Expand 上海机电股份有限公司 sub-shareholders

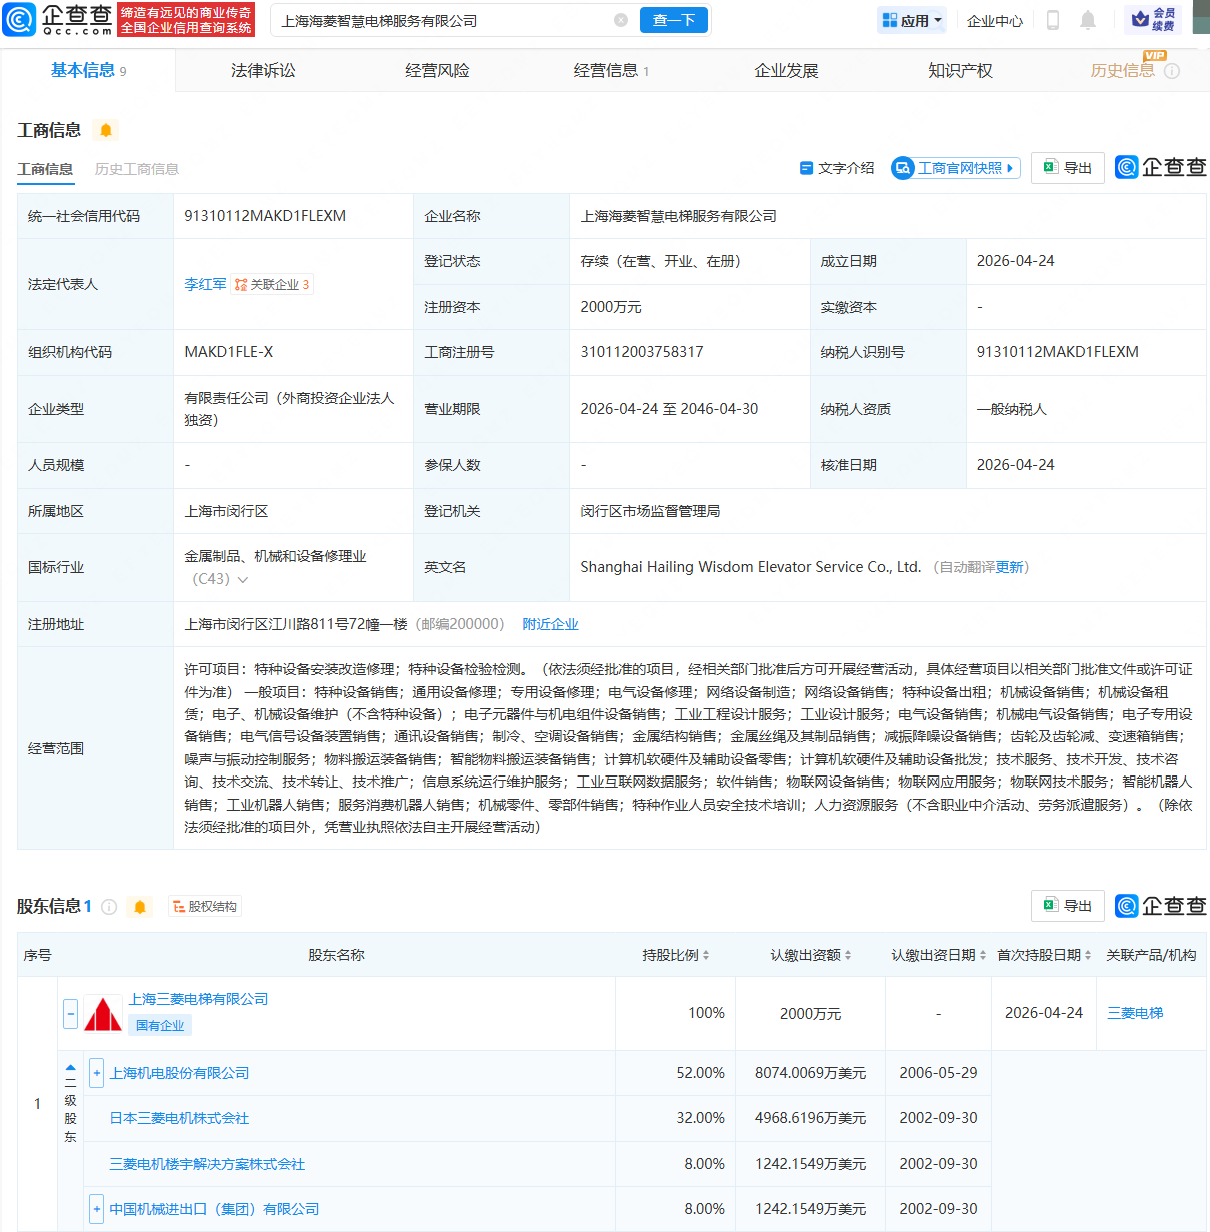point(97,1073)
